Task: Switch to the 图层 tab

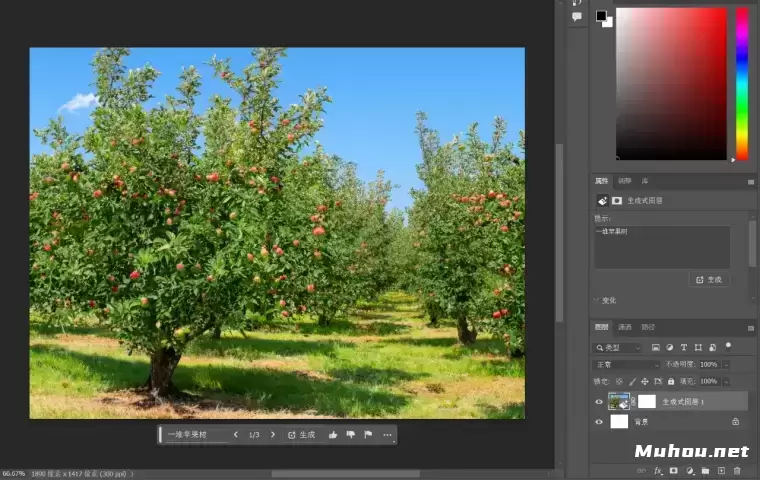Action: click(x=602, y=327)
